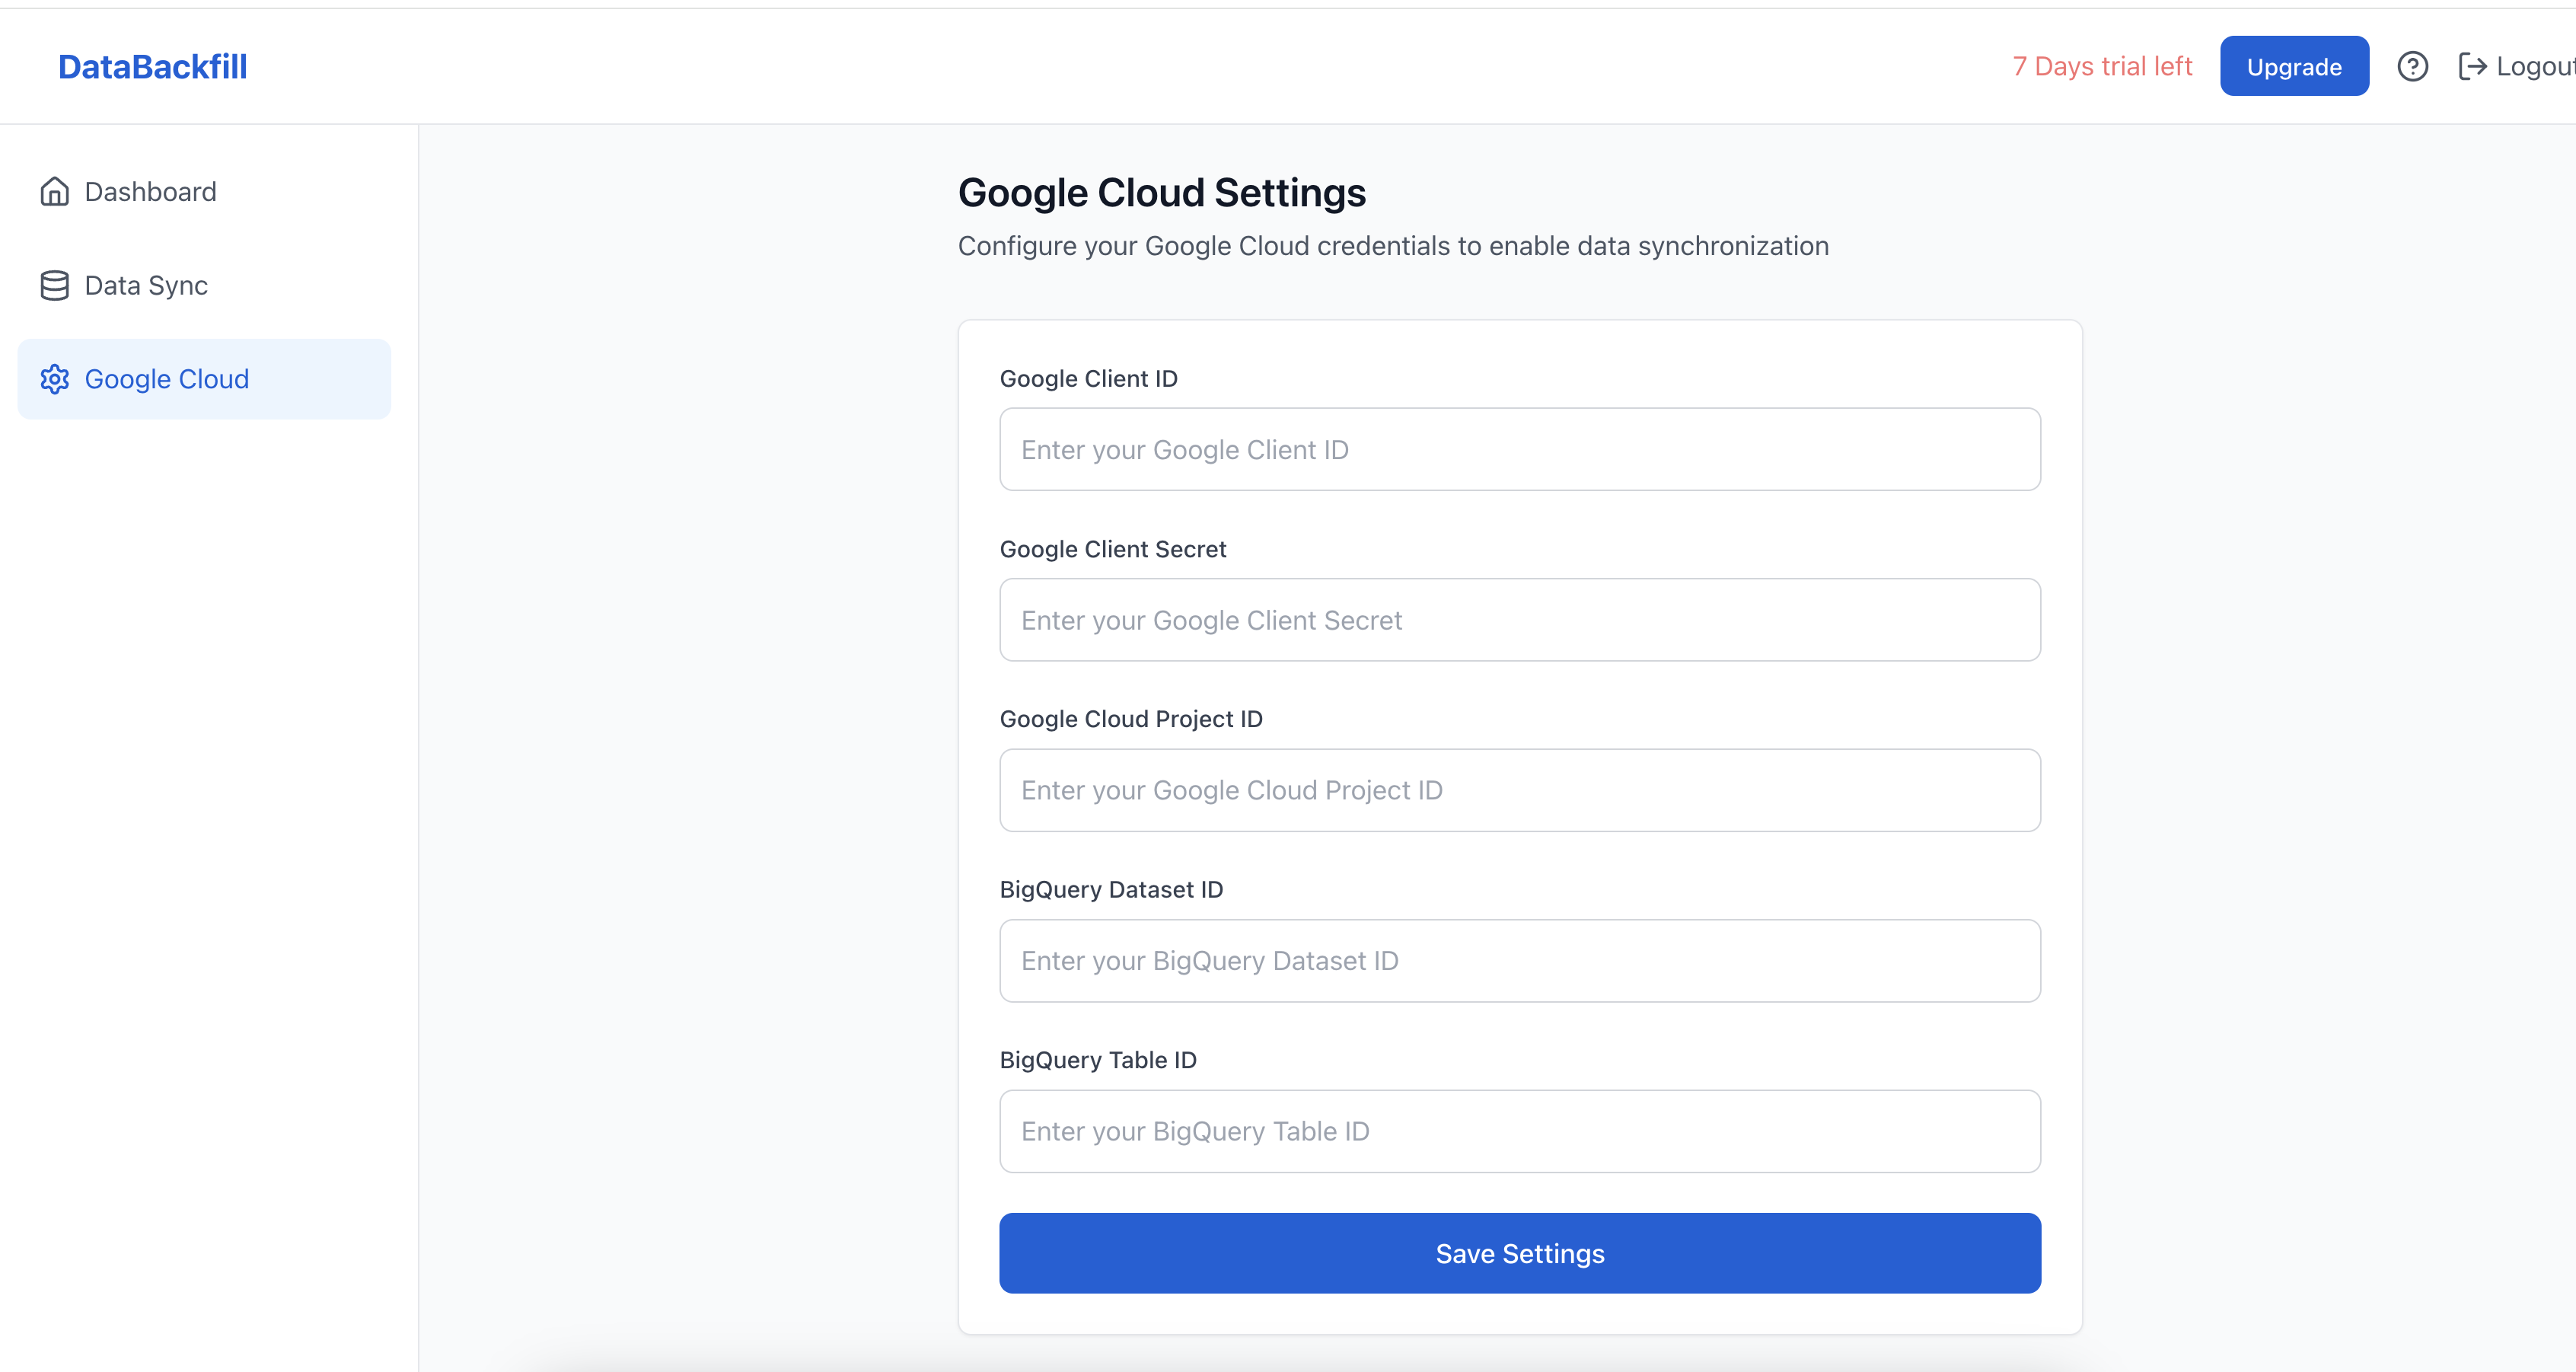Focus the BigQuery Table ID field
The width and height of the screenshot is (2576, 1372).
pyautogui.click(x=1519, y=1131)
